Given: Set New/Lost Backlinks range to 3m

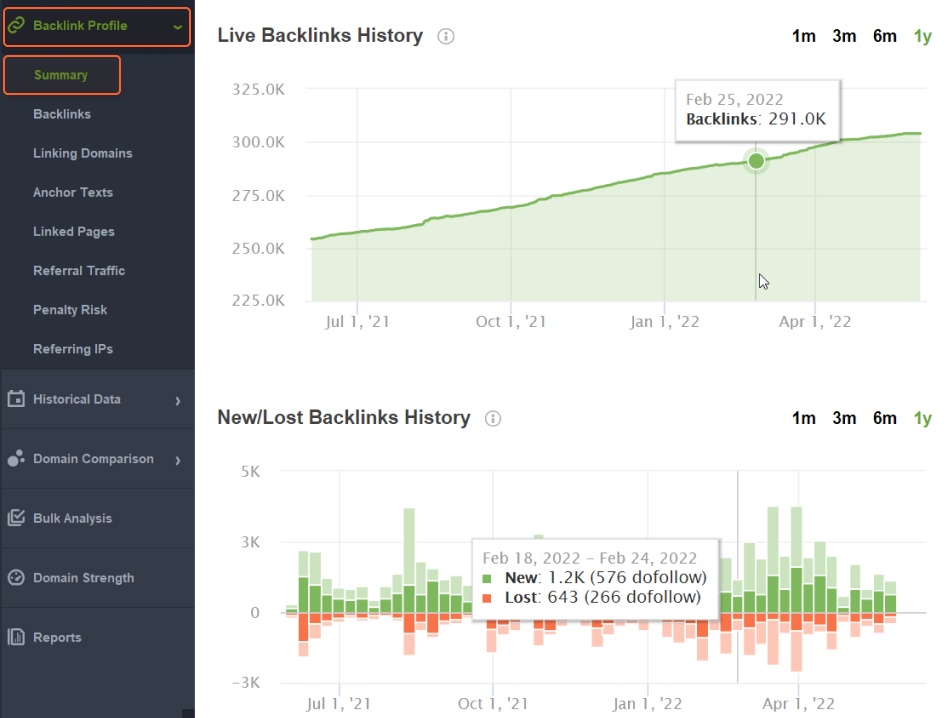Looking at the screenshot, I should (844, 418).
